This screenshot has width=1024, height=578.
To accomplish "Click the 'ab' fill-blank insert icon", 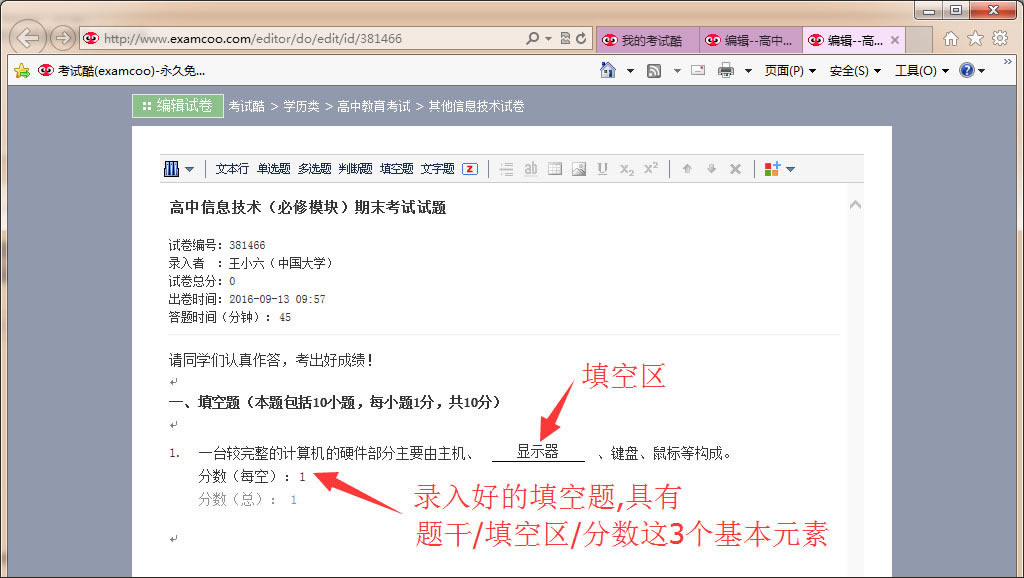I will [x=531, y=168].
